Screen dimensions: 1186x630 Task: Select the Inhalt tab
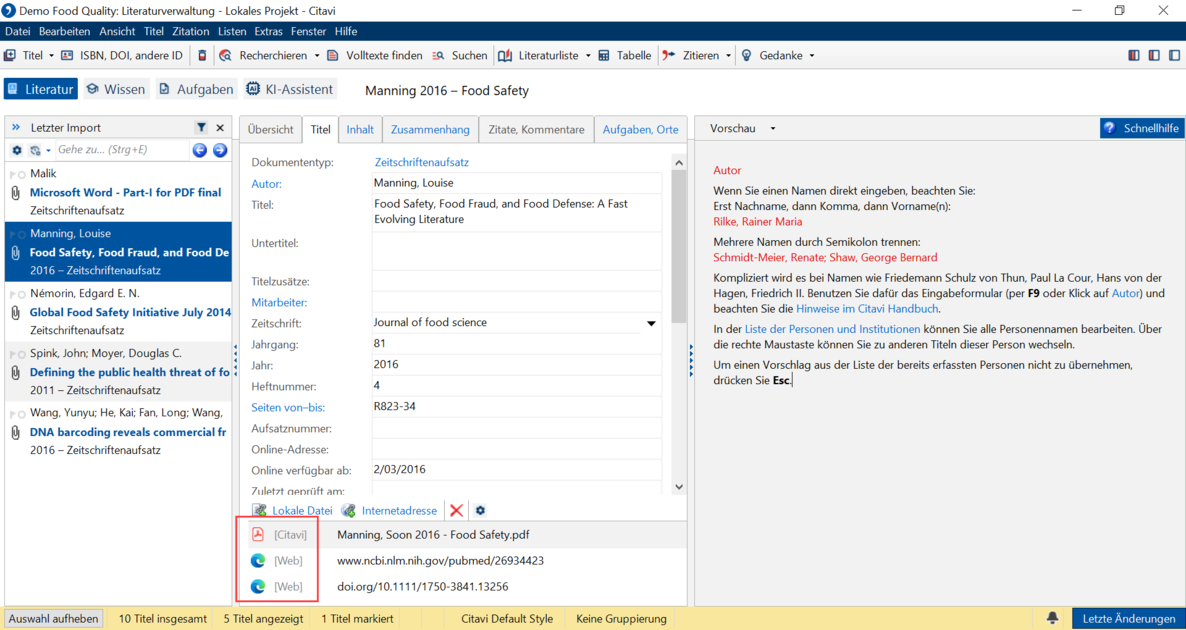coord(360,129)
